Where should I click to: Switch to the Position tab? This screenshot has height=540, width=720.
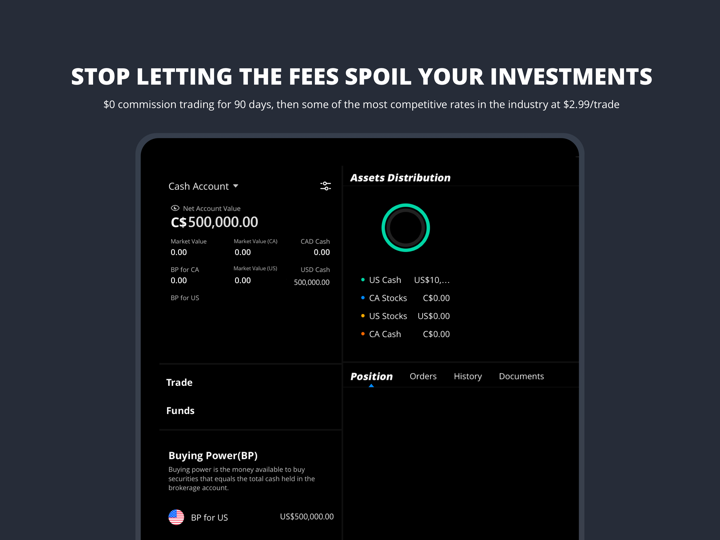coord(371,376)
